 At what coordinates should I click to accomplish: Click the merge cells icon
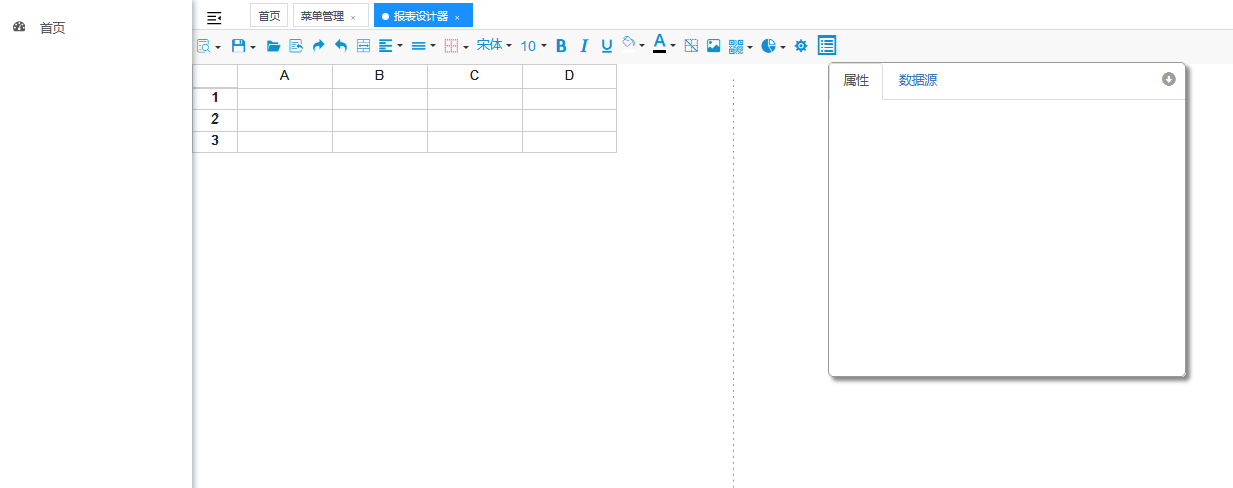point(363,46)
